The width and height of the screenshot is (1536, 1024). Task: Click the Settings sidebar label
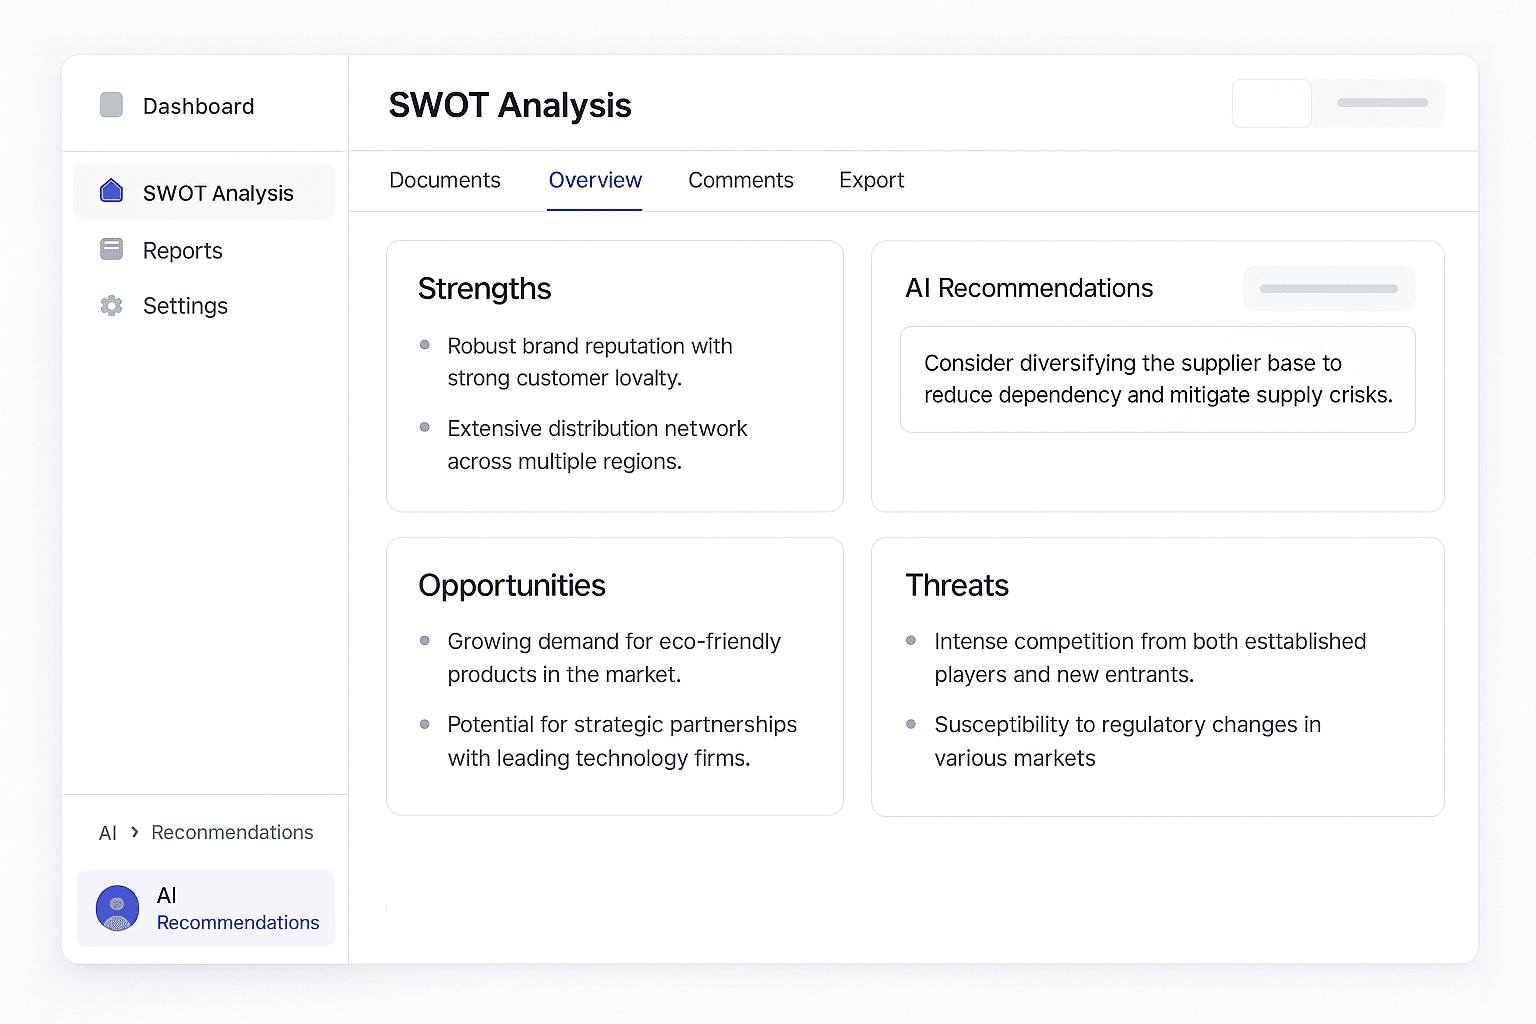pyautogui.click(x=185, y=306)
